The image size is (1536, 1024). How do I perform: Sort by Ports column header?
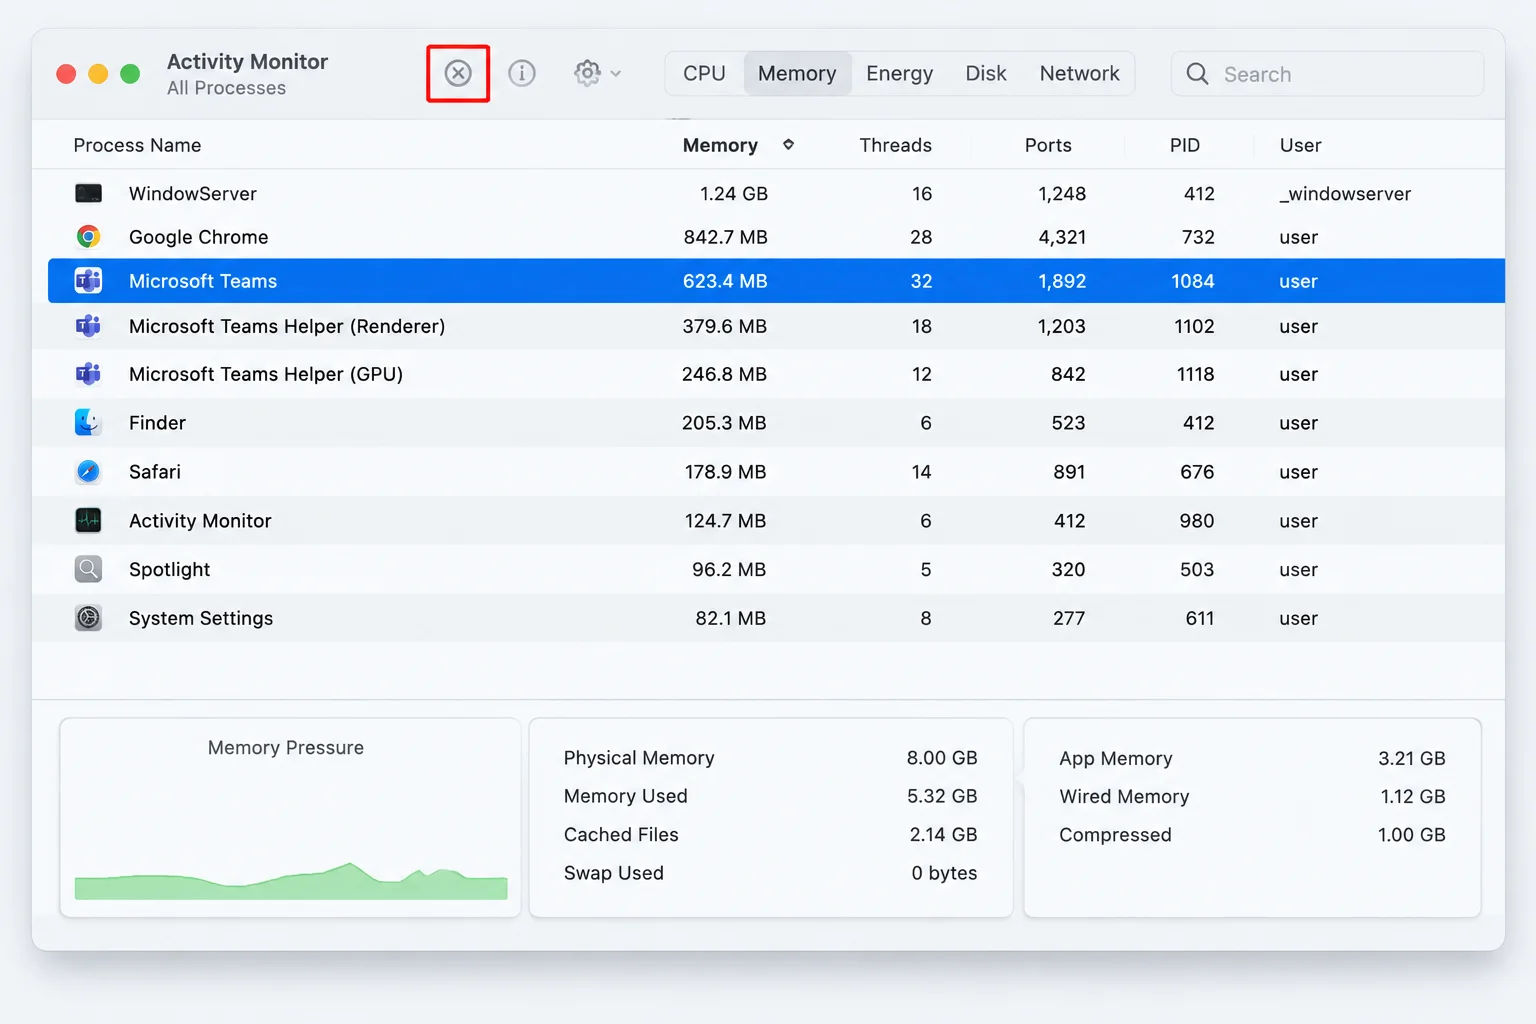pyautogui.click(x=1048, y=145)
